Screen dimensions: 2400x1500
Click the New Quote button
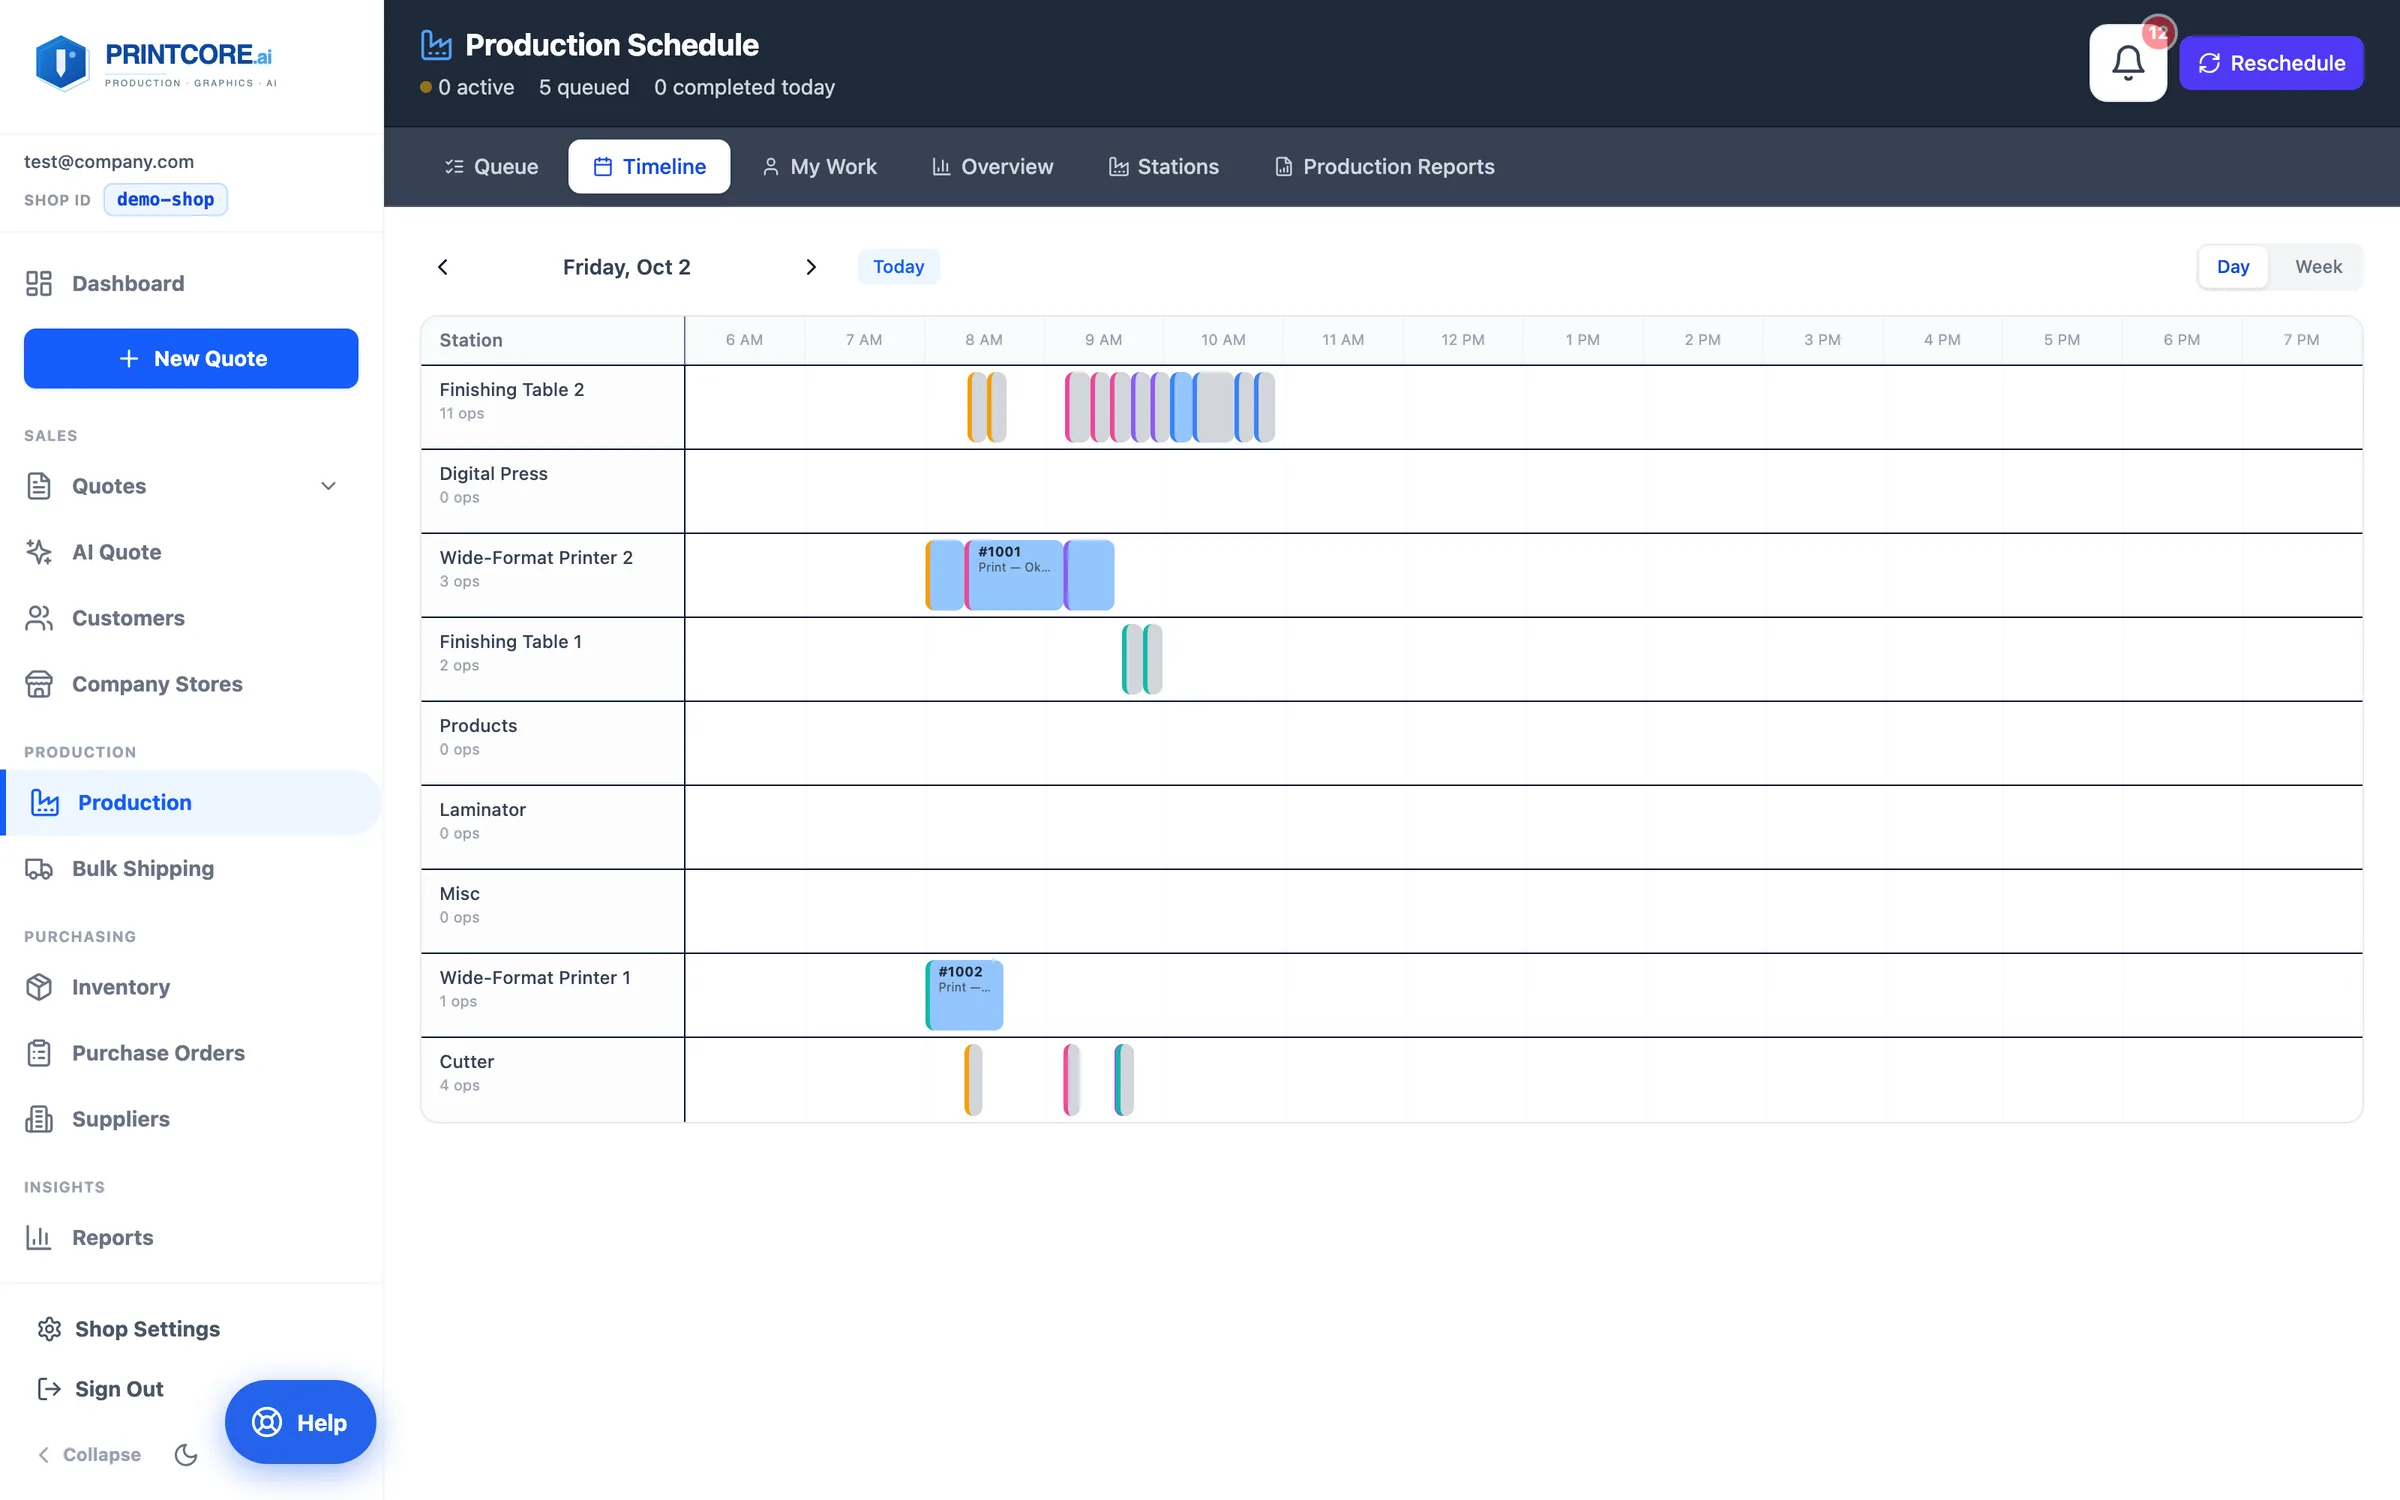(x=191, y=358)
